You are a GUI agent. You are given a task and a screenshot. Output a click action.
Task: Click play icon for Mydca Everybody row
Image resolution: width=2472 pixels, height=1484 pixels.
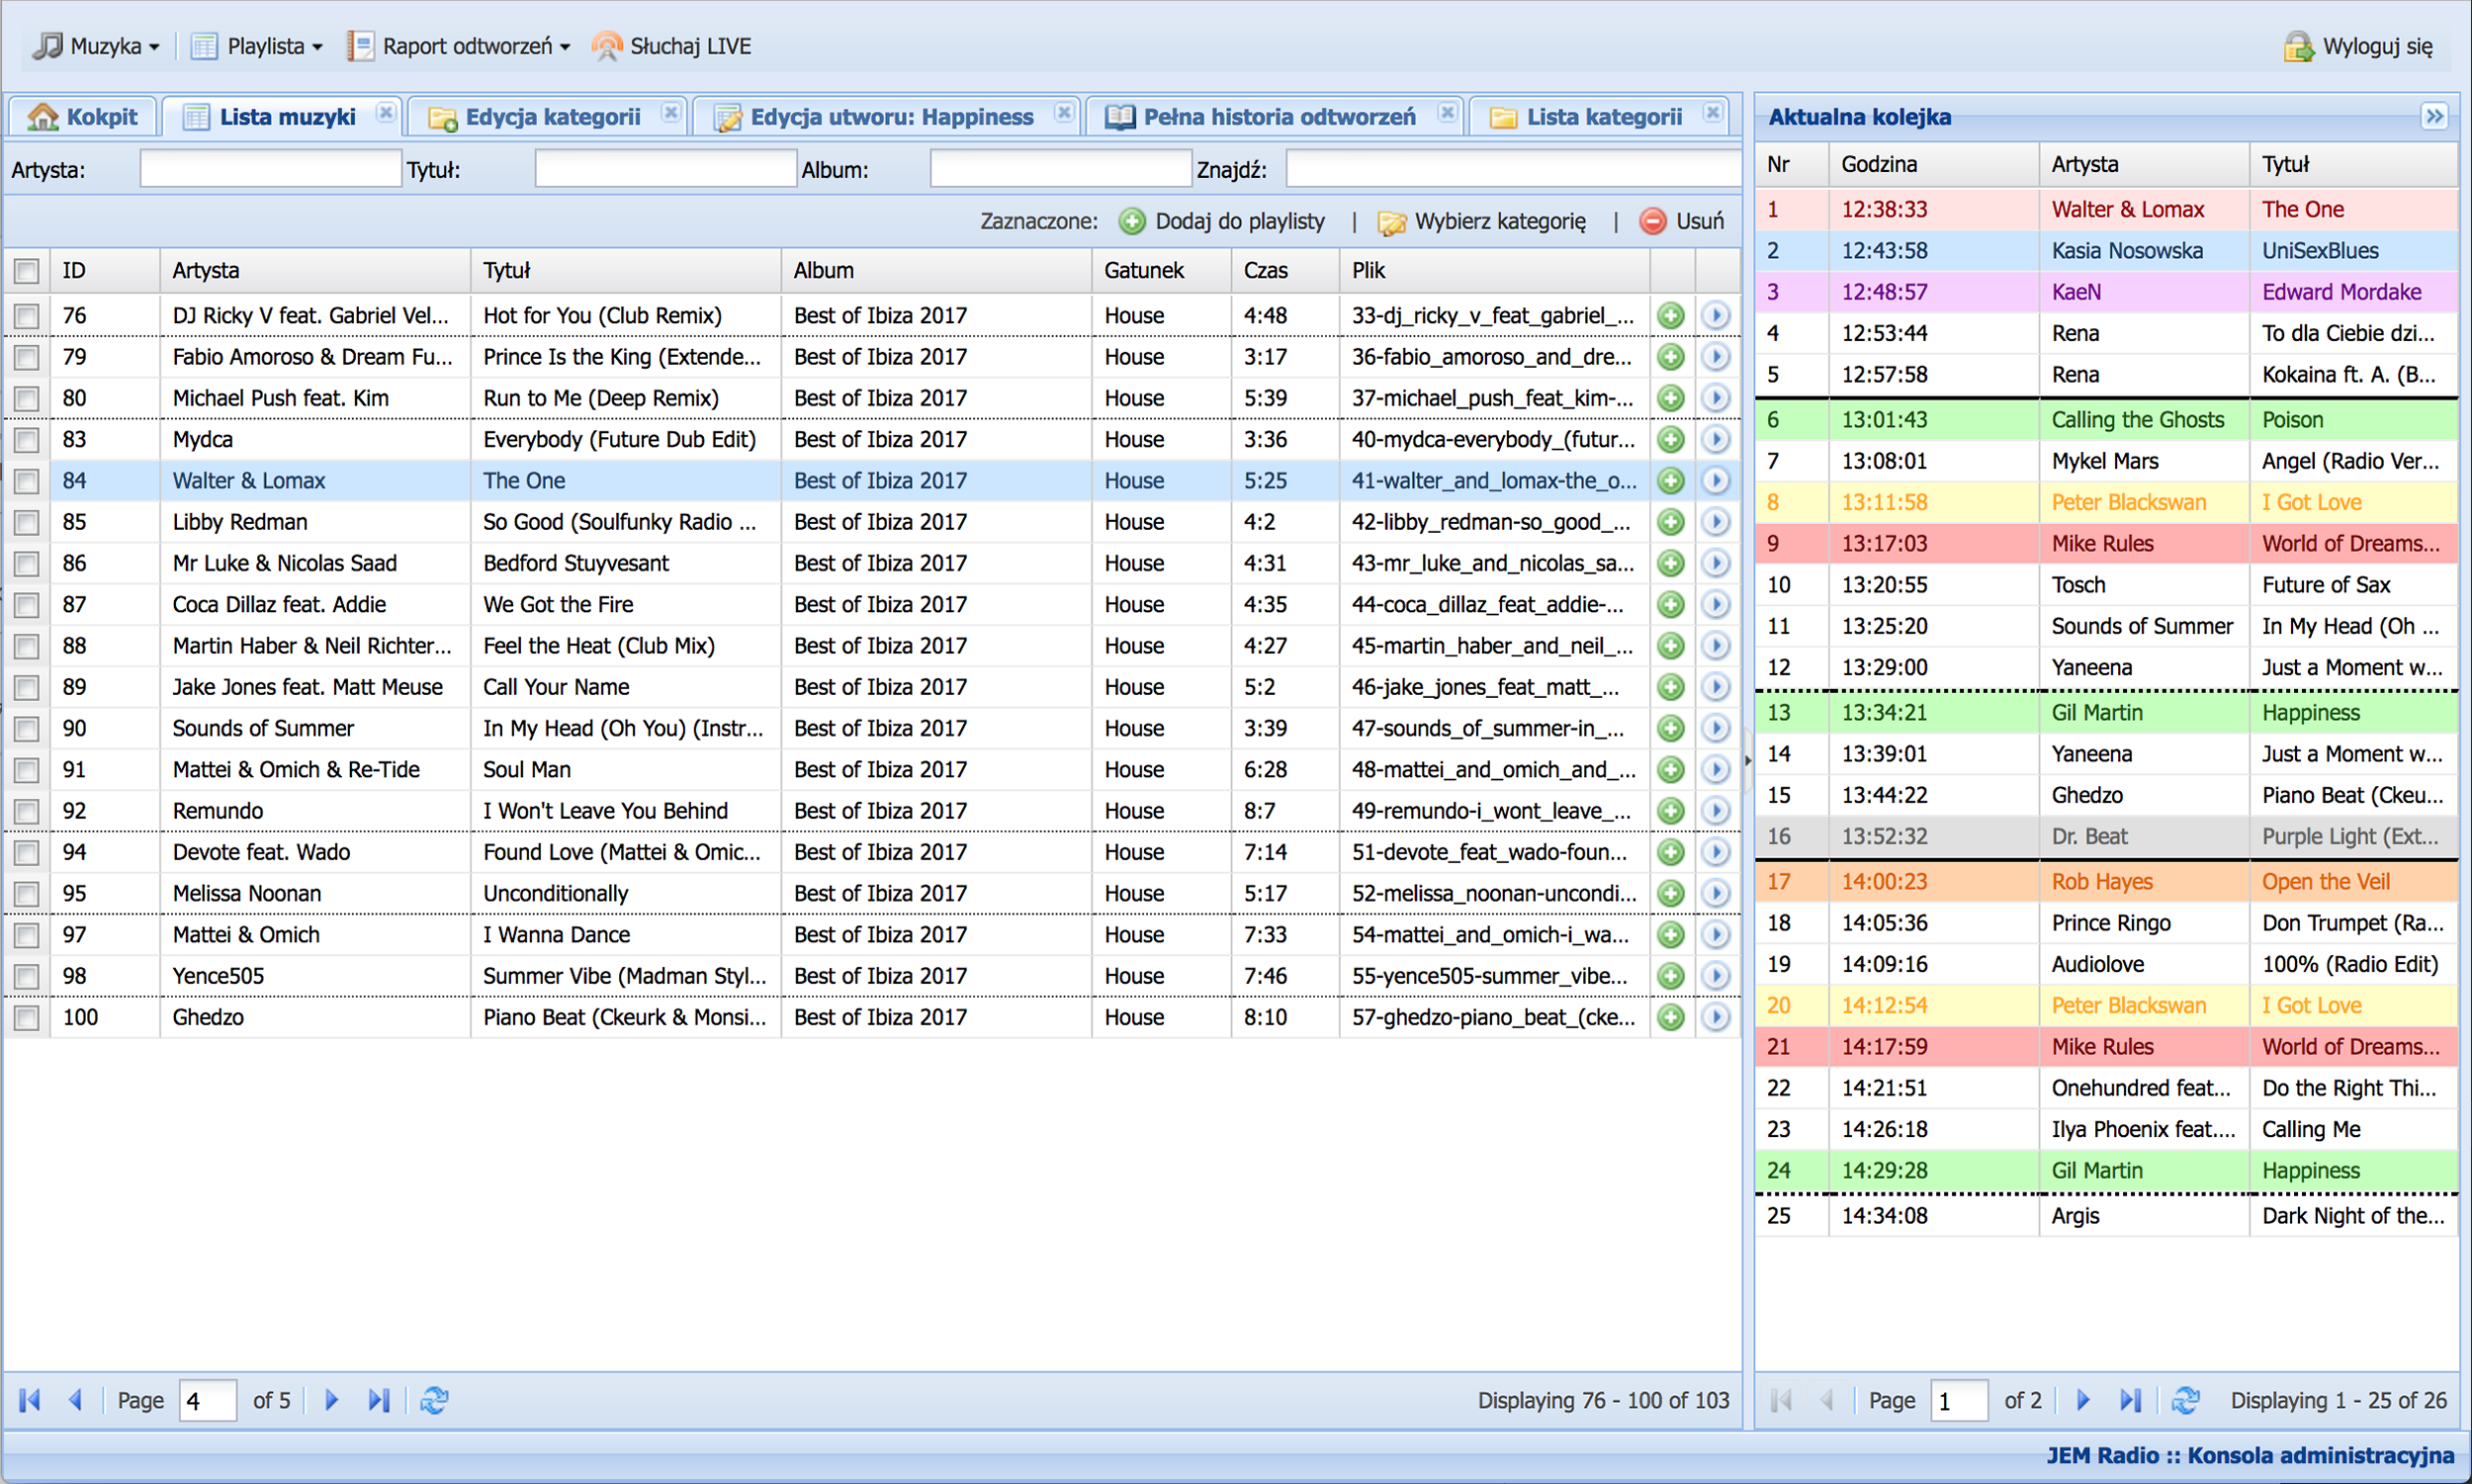pyautogui.click(x=1715, y=439)
